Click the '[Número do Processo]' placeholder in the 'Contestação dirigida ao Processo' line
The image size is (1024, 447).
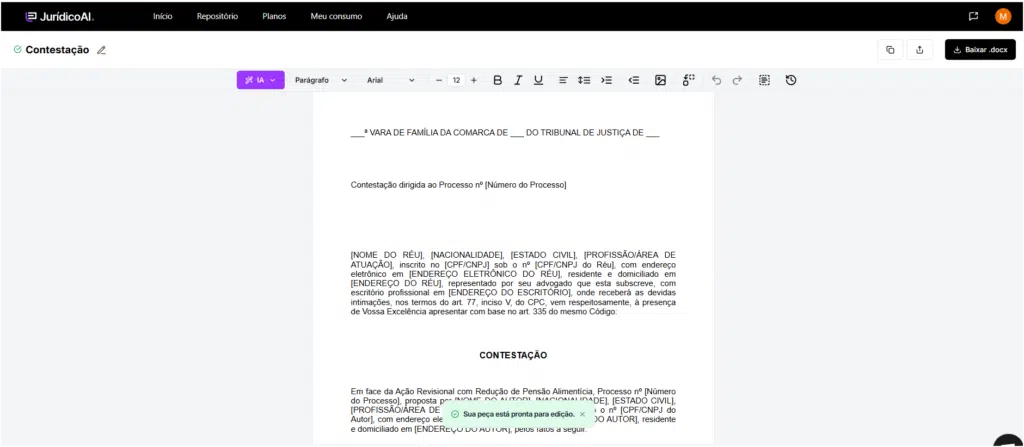526,185
